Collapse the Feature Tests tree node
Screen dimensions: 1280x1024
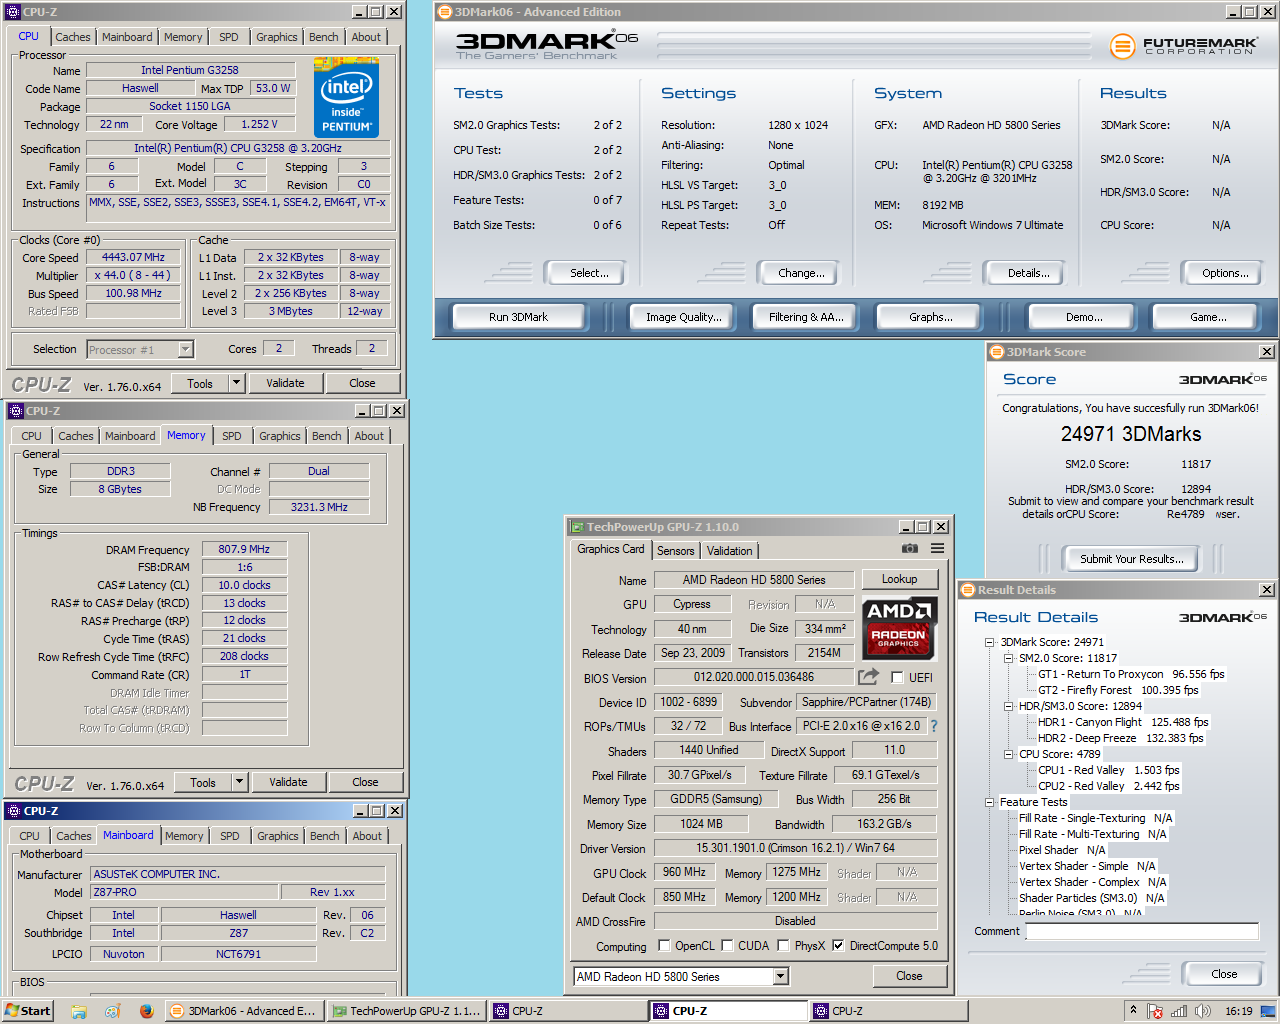coord(990,802)
